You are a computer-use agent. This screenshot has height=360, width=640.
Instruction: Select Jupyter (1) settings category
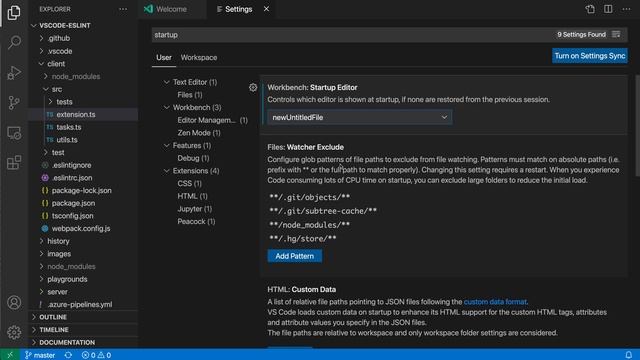195,209
